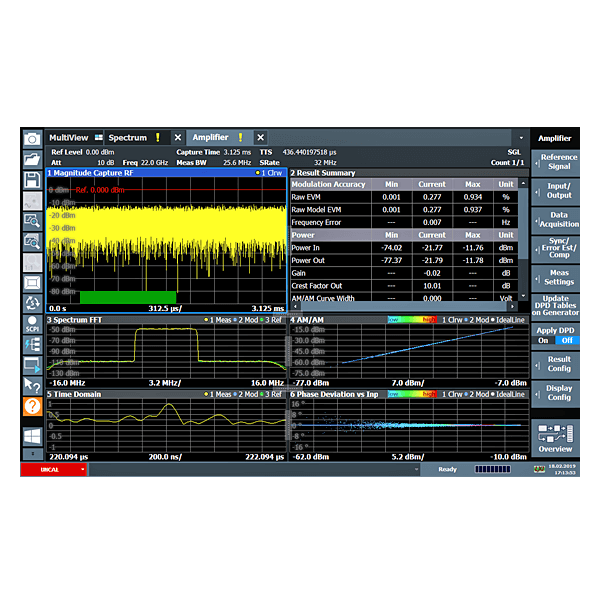Screen dimensions: 600x600
Task: Click the LXI status icon in status bar
Action: pos(539,469)
